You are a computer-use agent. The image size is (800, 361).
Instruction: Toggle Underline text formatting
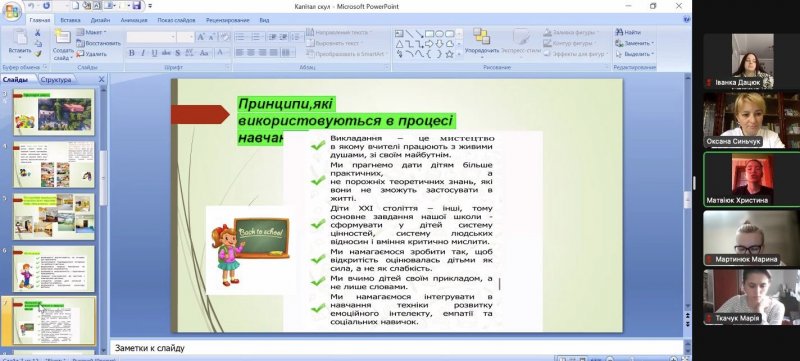point(154,53)
